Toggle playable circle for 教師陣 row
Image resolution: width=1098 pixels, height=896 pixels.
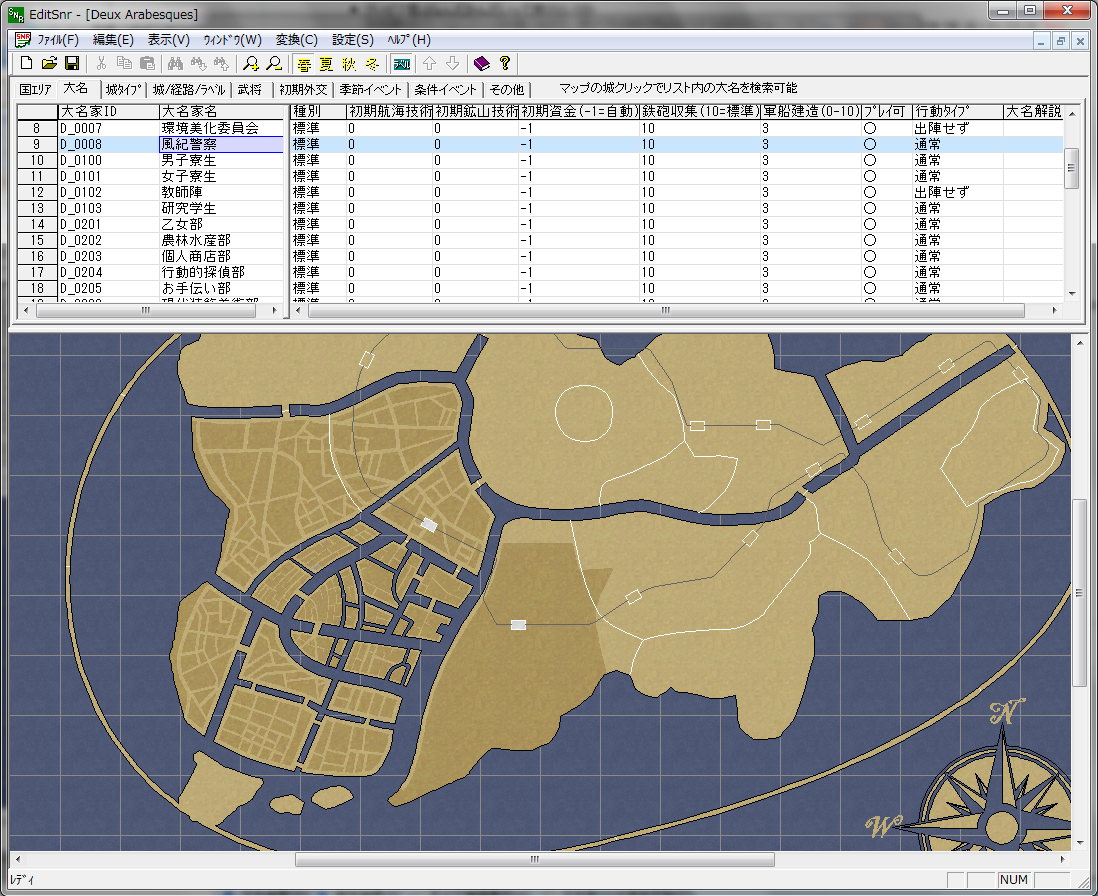click(870, 193)
